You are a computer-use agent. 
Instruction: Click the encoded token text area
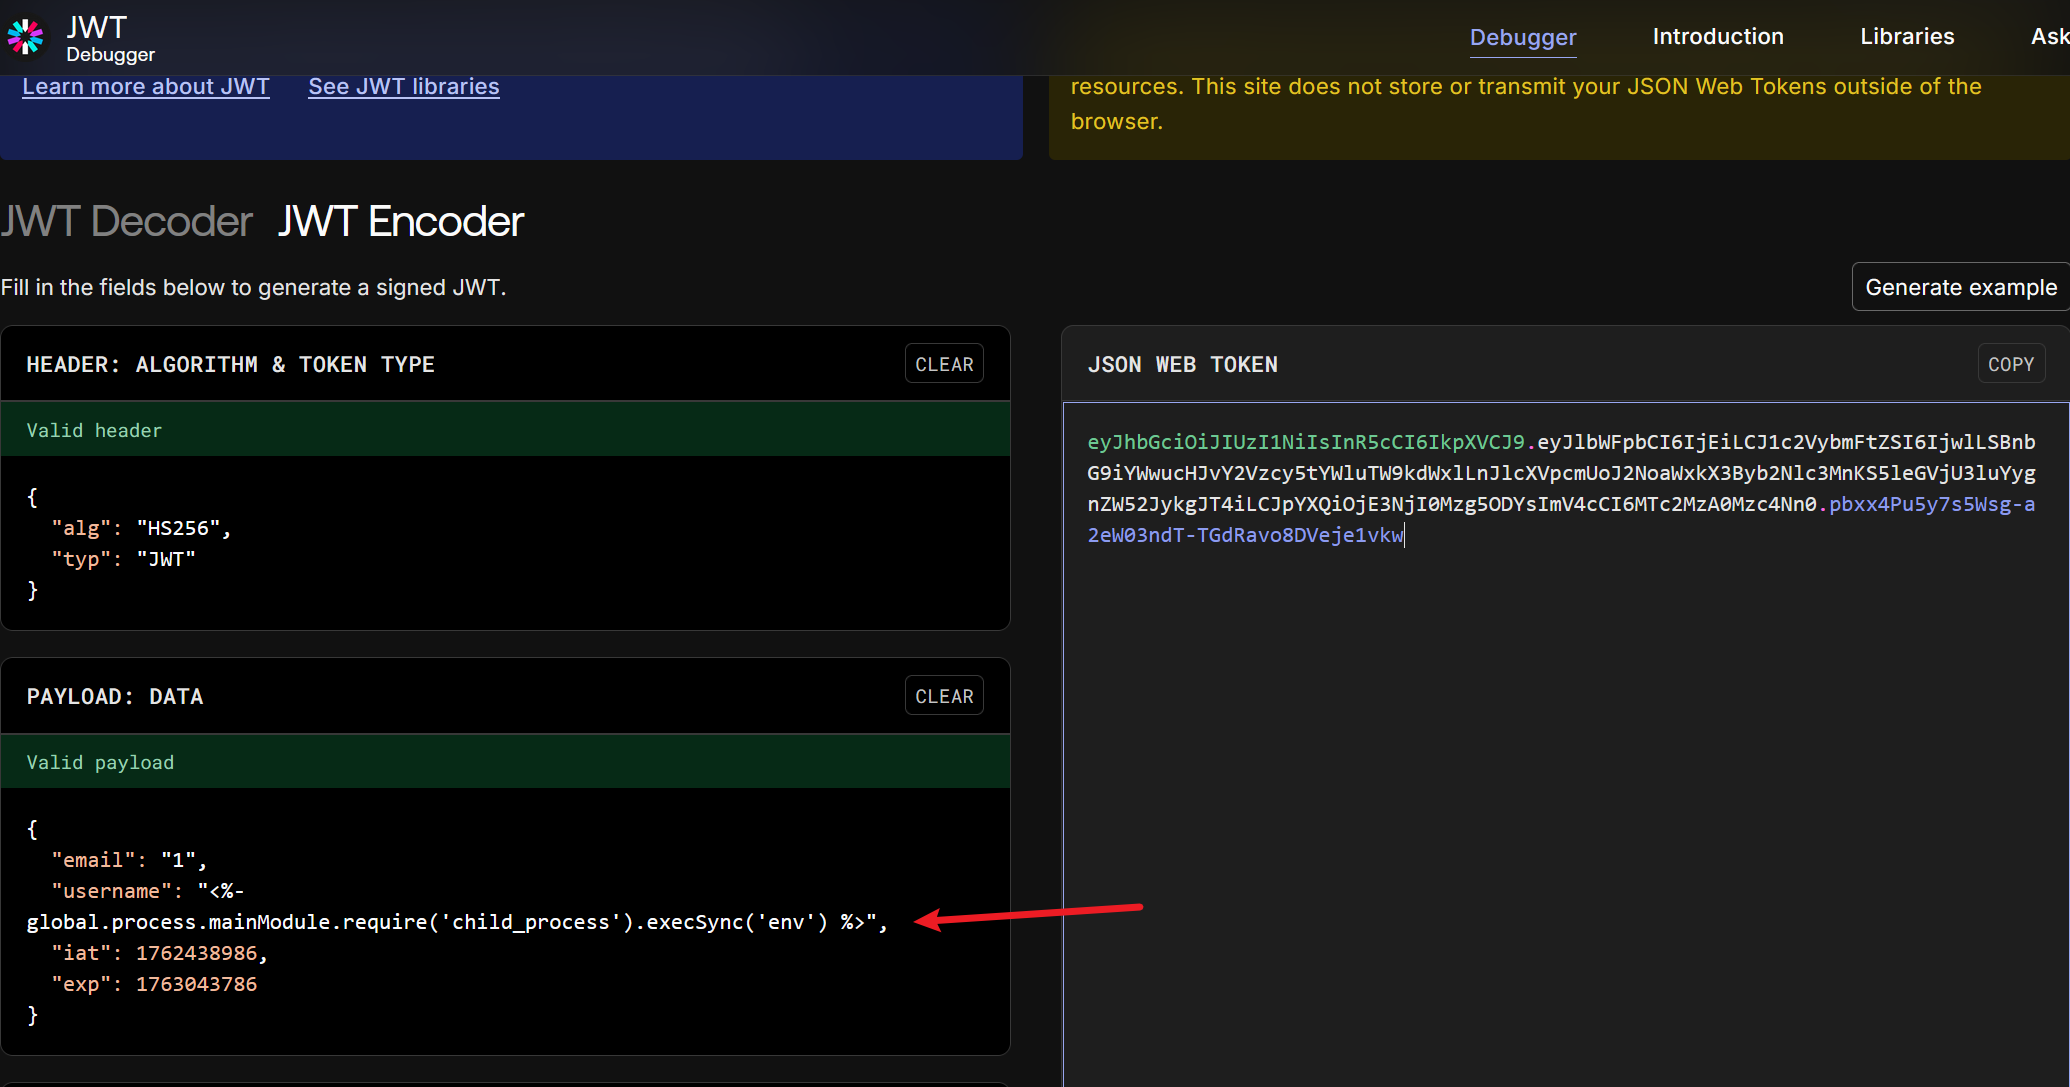(1560, 750)
